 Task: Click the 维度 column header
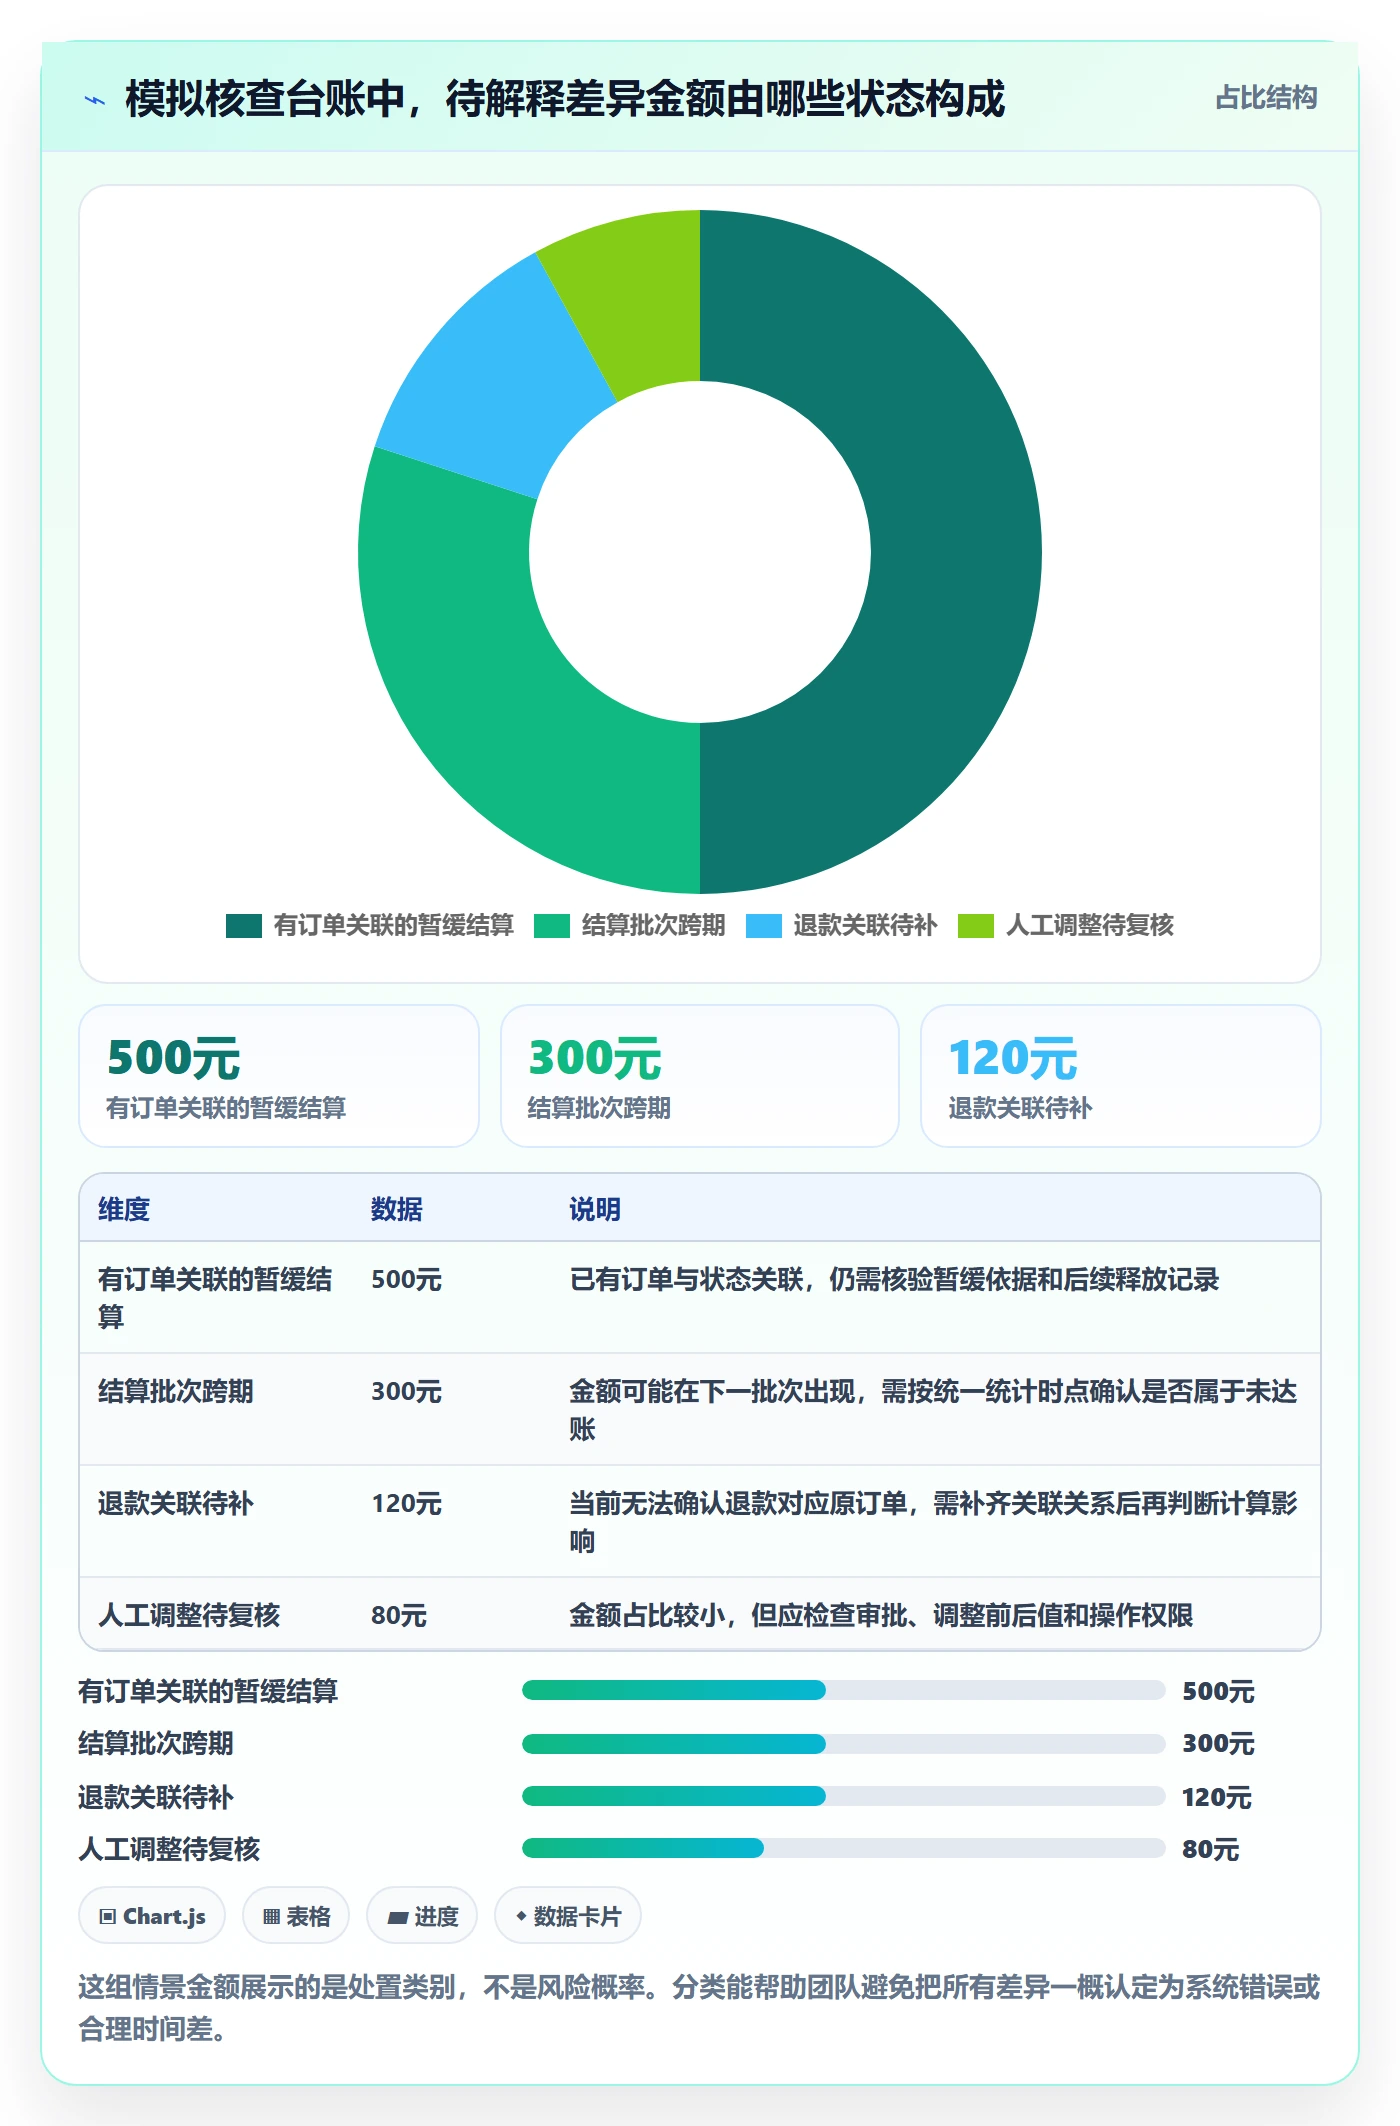point(124,1209)
